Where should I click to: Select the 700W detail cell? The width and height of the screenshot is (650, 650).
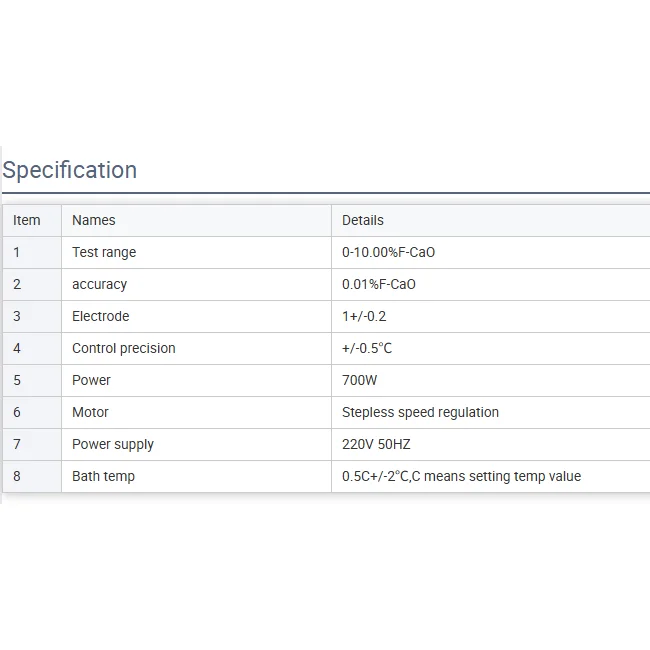click(x=360, y=380)
